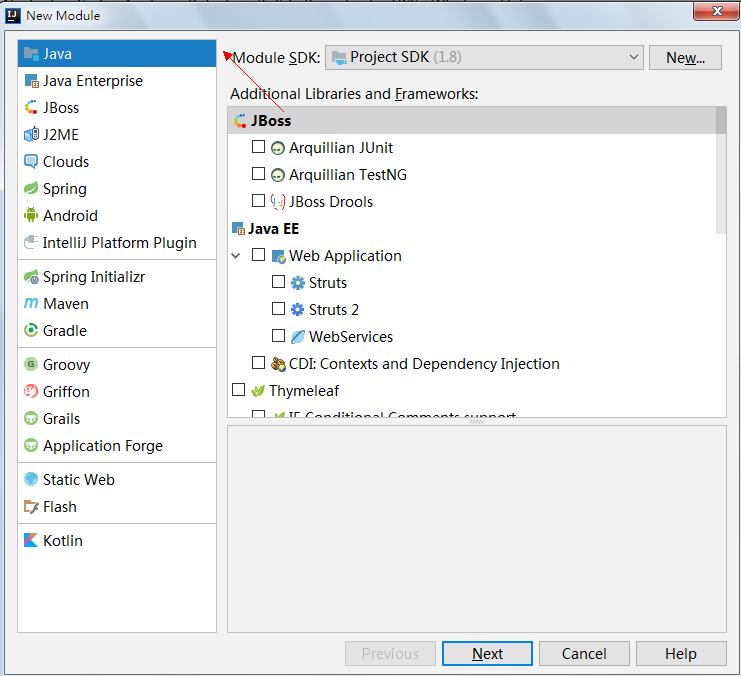741x676 pixels.
Task: Enable the WebServices checkbox
Action: (x=278, y=336)
